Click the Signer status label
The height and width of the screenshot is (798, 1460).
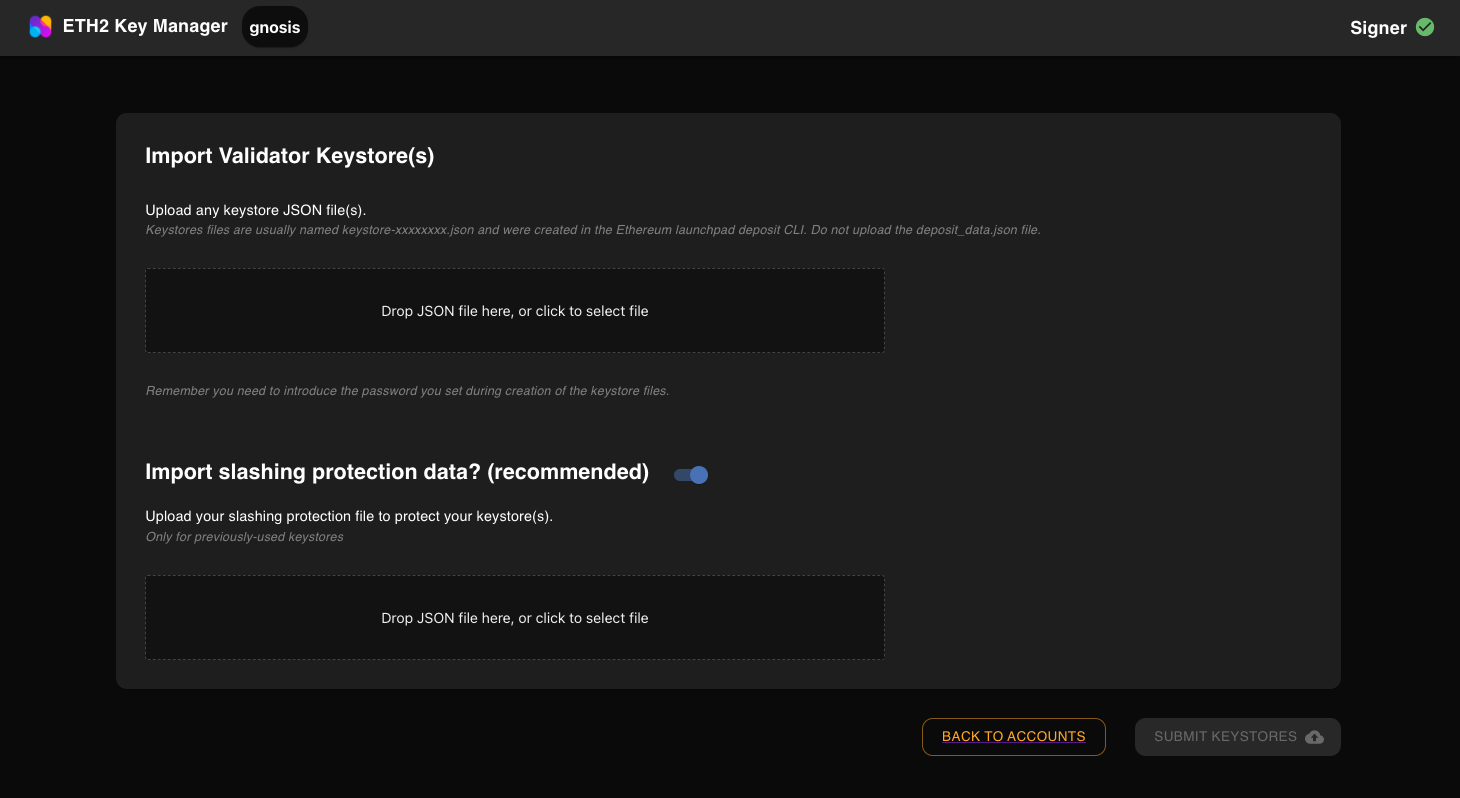tap(1378, 28)
